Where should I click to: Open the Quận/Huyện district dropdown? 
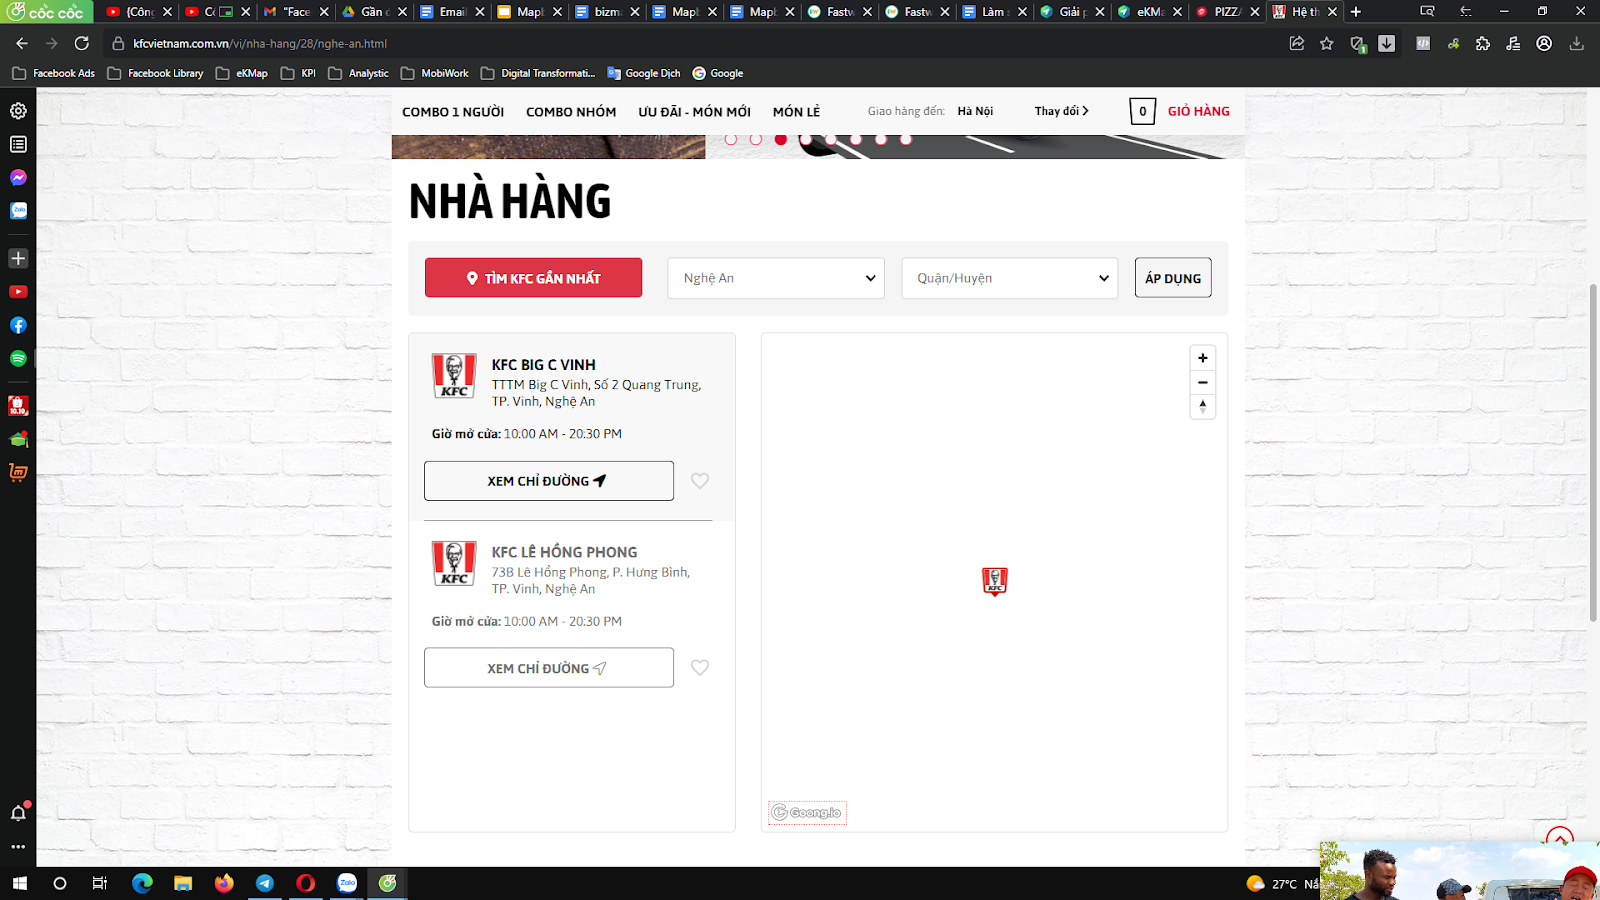pyautogui.click(x=1010, y=278)
